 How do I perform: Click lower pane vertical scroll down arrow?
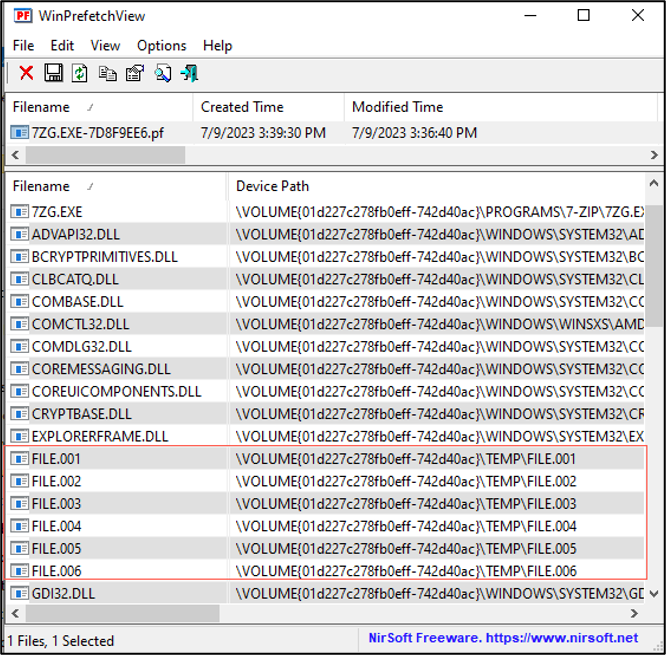click(654, 593)
